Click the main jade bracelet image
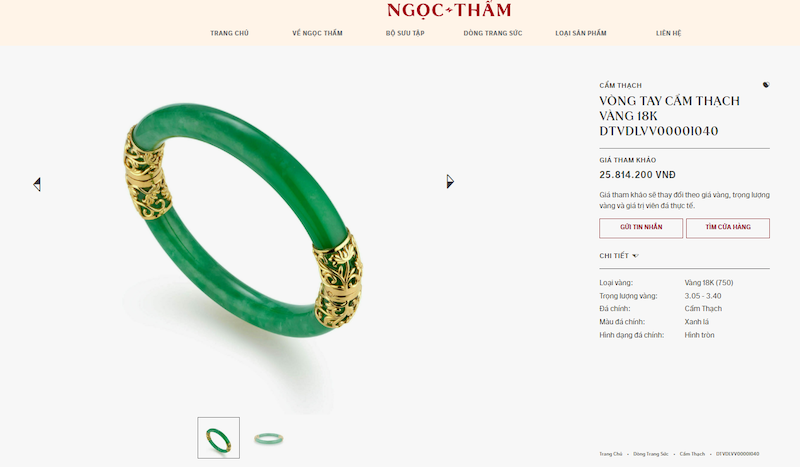The height and width of the screenshot is (467, 800). coord(243,220)
